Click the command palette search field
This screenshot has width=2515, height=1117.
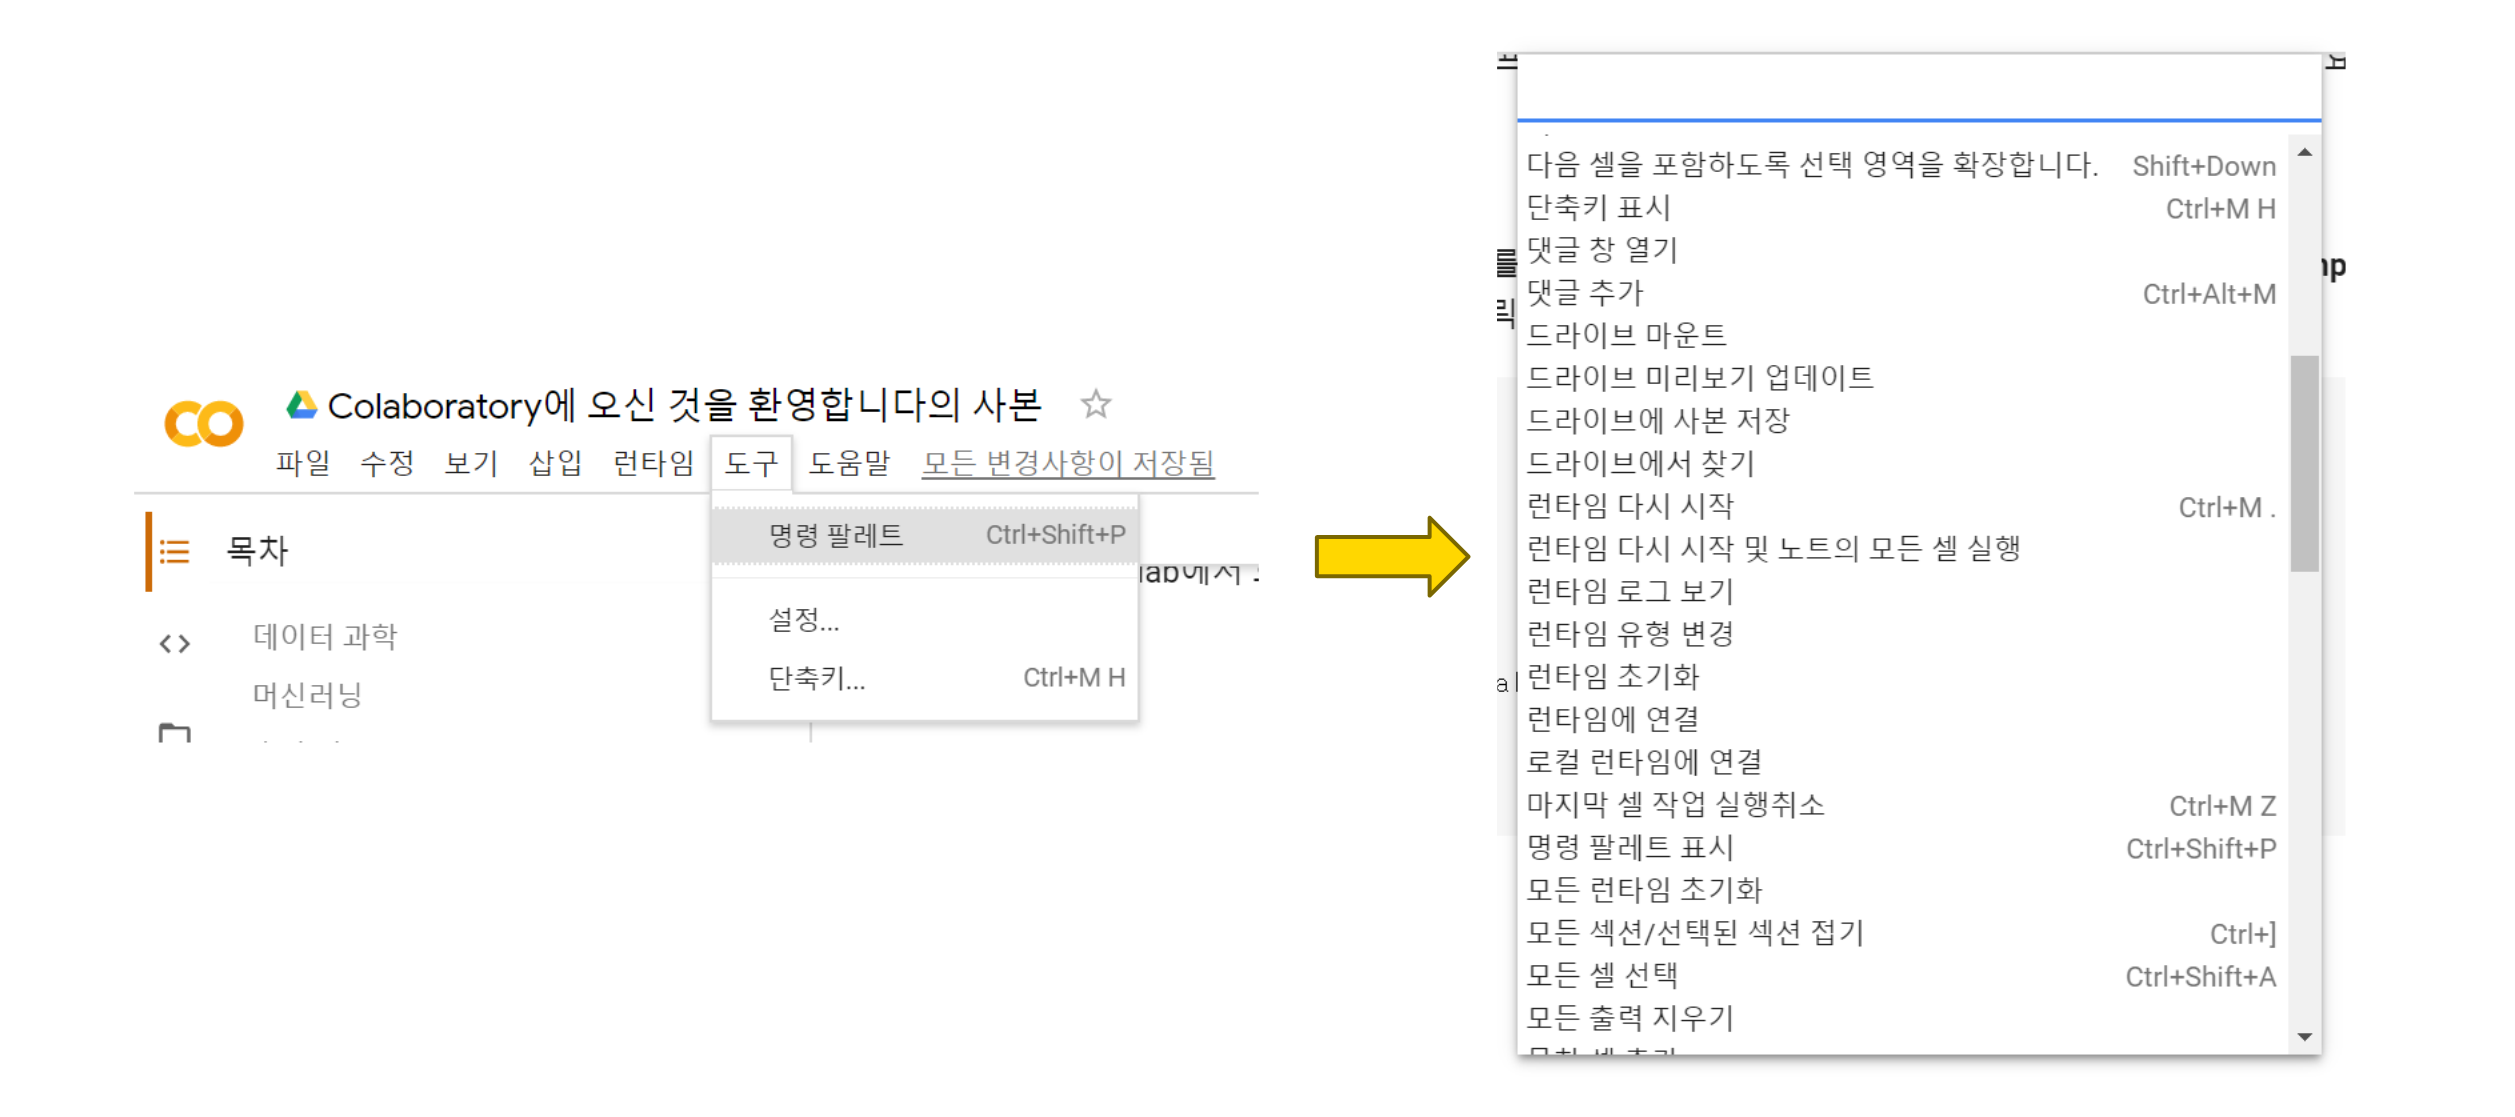click(x=1916, y=90)
